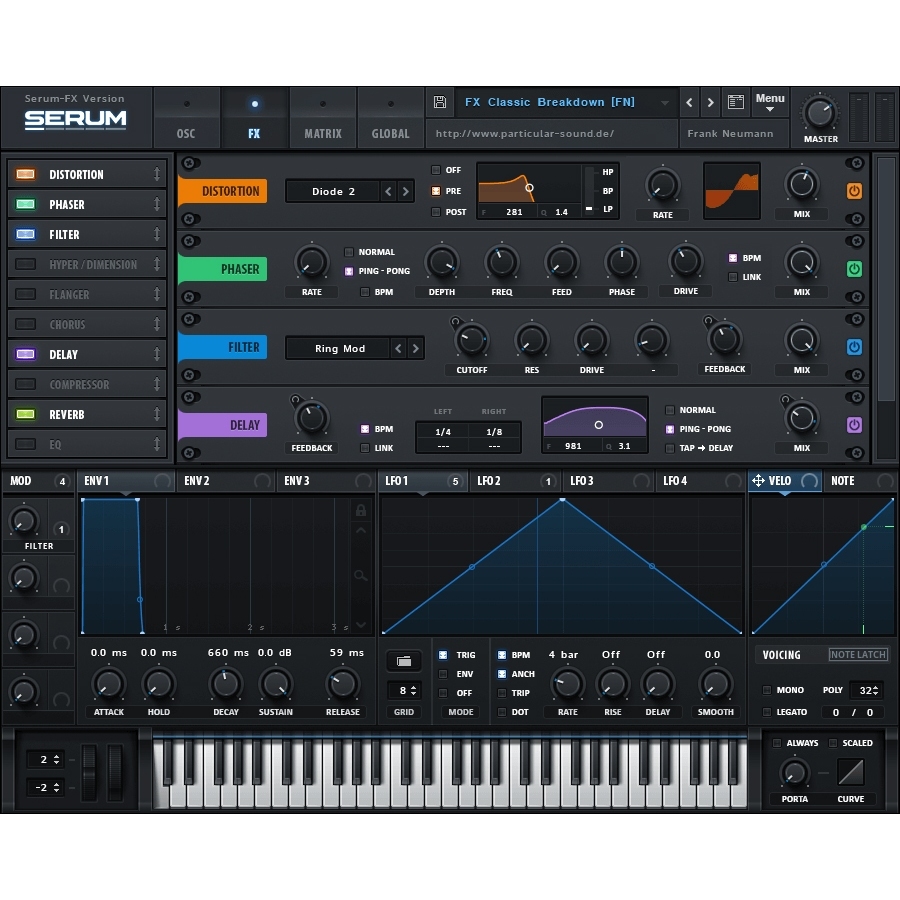Check the Phaser NORMAL mode box
900x900 pixels.
pyautogui.click(x=348, y=252)
